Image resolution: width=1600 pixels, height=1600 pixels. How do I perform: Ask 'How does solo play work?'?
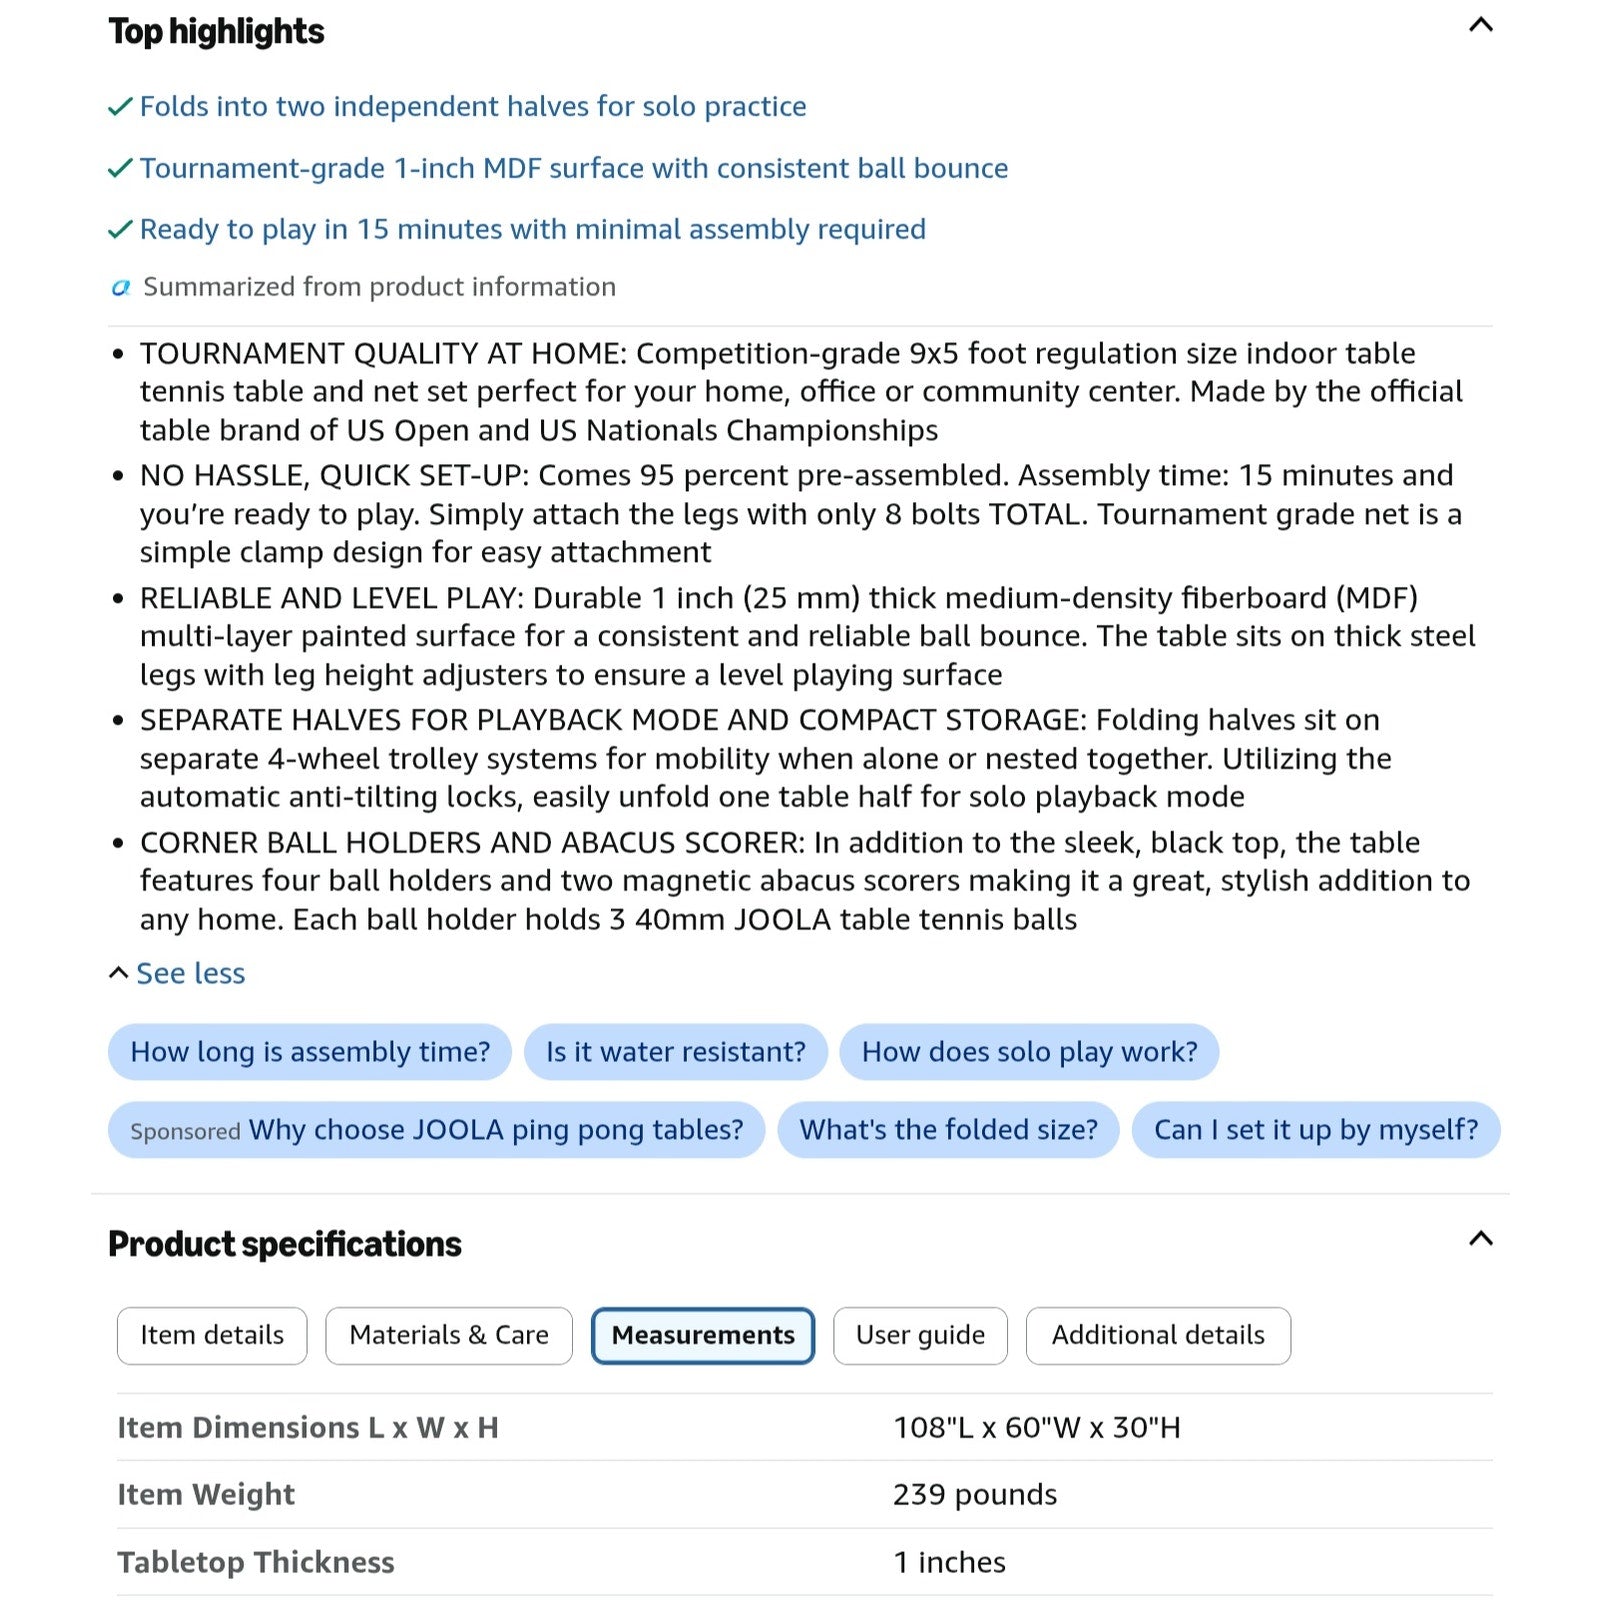point(1029,1052)
